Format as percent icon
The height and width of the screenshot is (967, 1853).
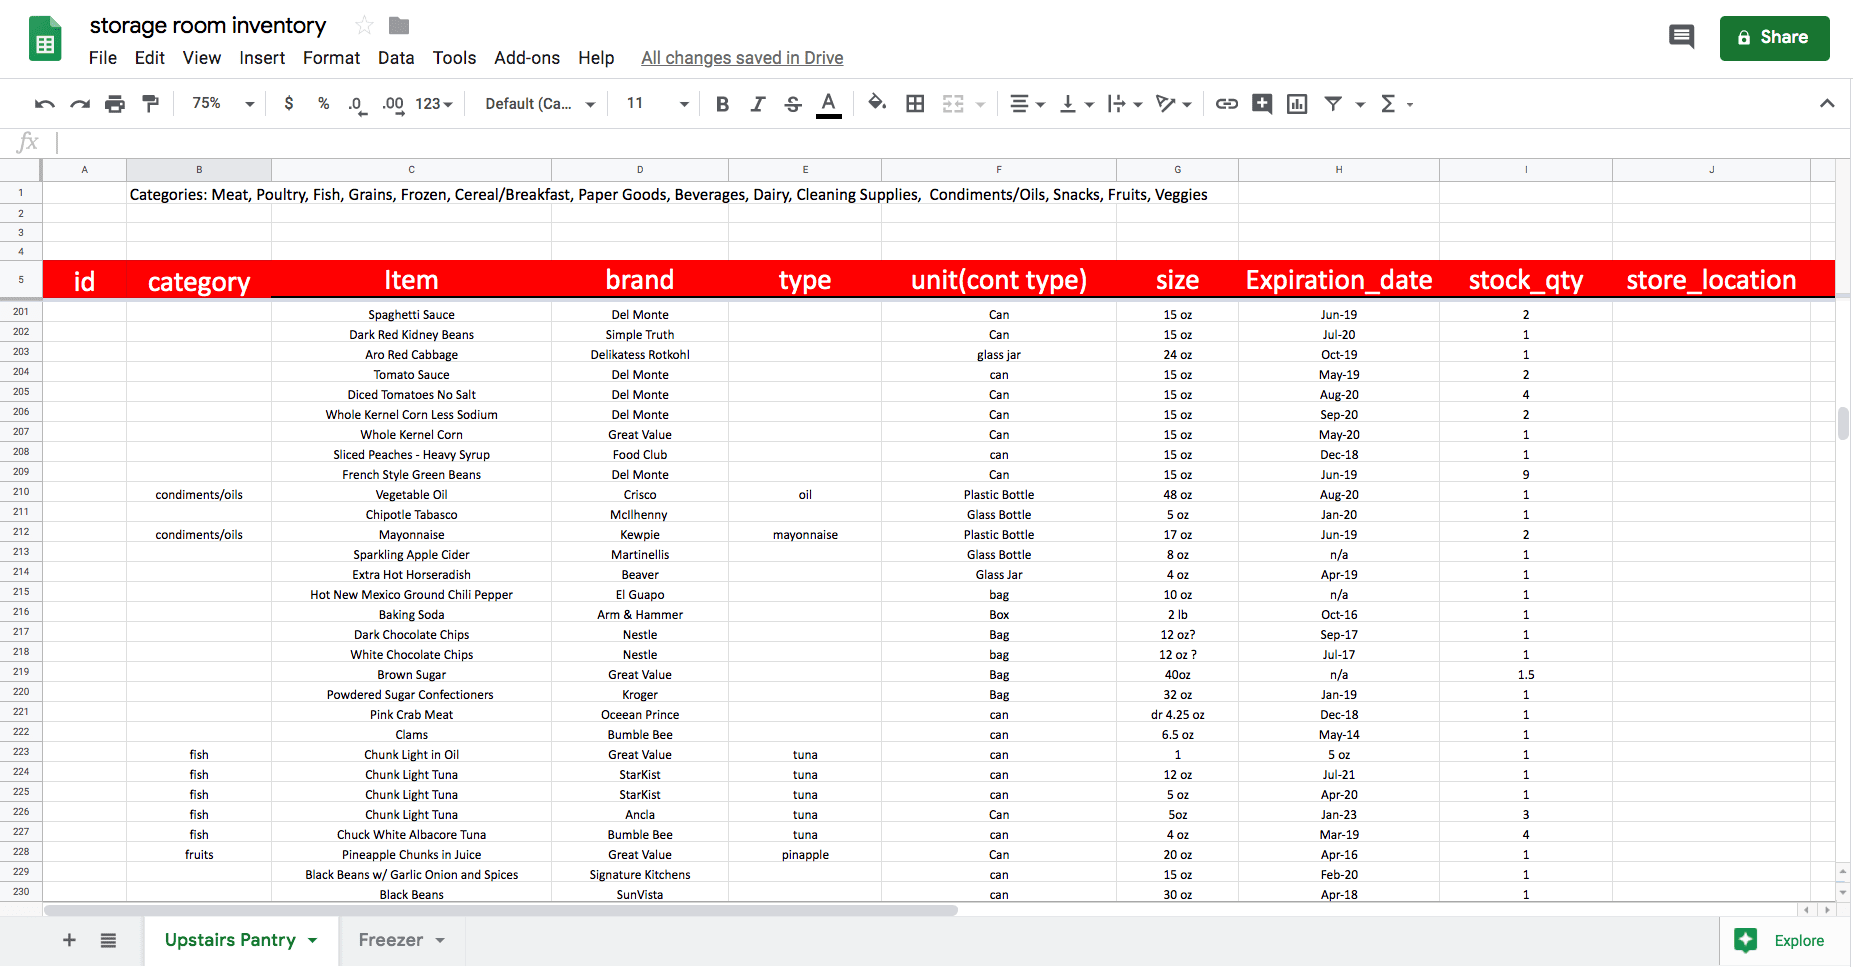pos(323,103)
